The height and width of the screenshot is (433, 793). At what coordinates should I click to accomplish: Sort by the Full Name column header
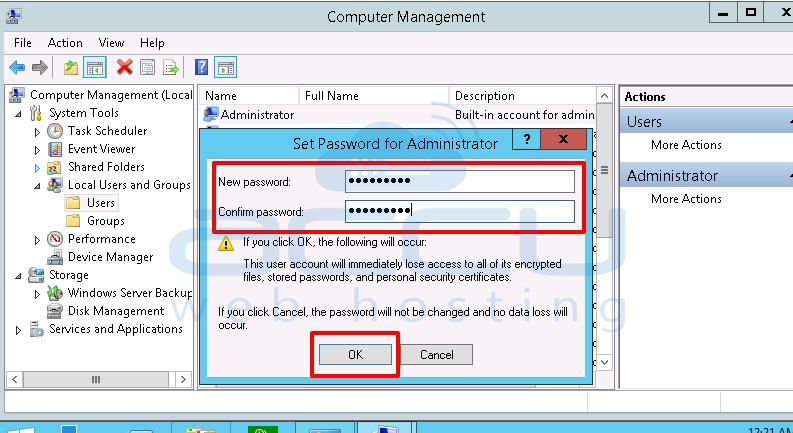[374, 96]
